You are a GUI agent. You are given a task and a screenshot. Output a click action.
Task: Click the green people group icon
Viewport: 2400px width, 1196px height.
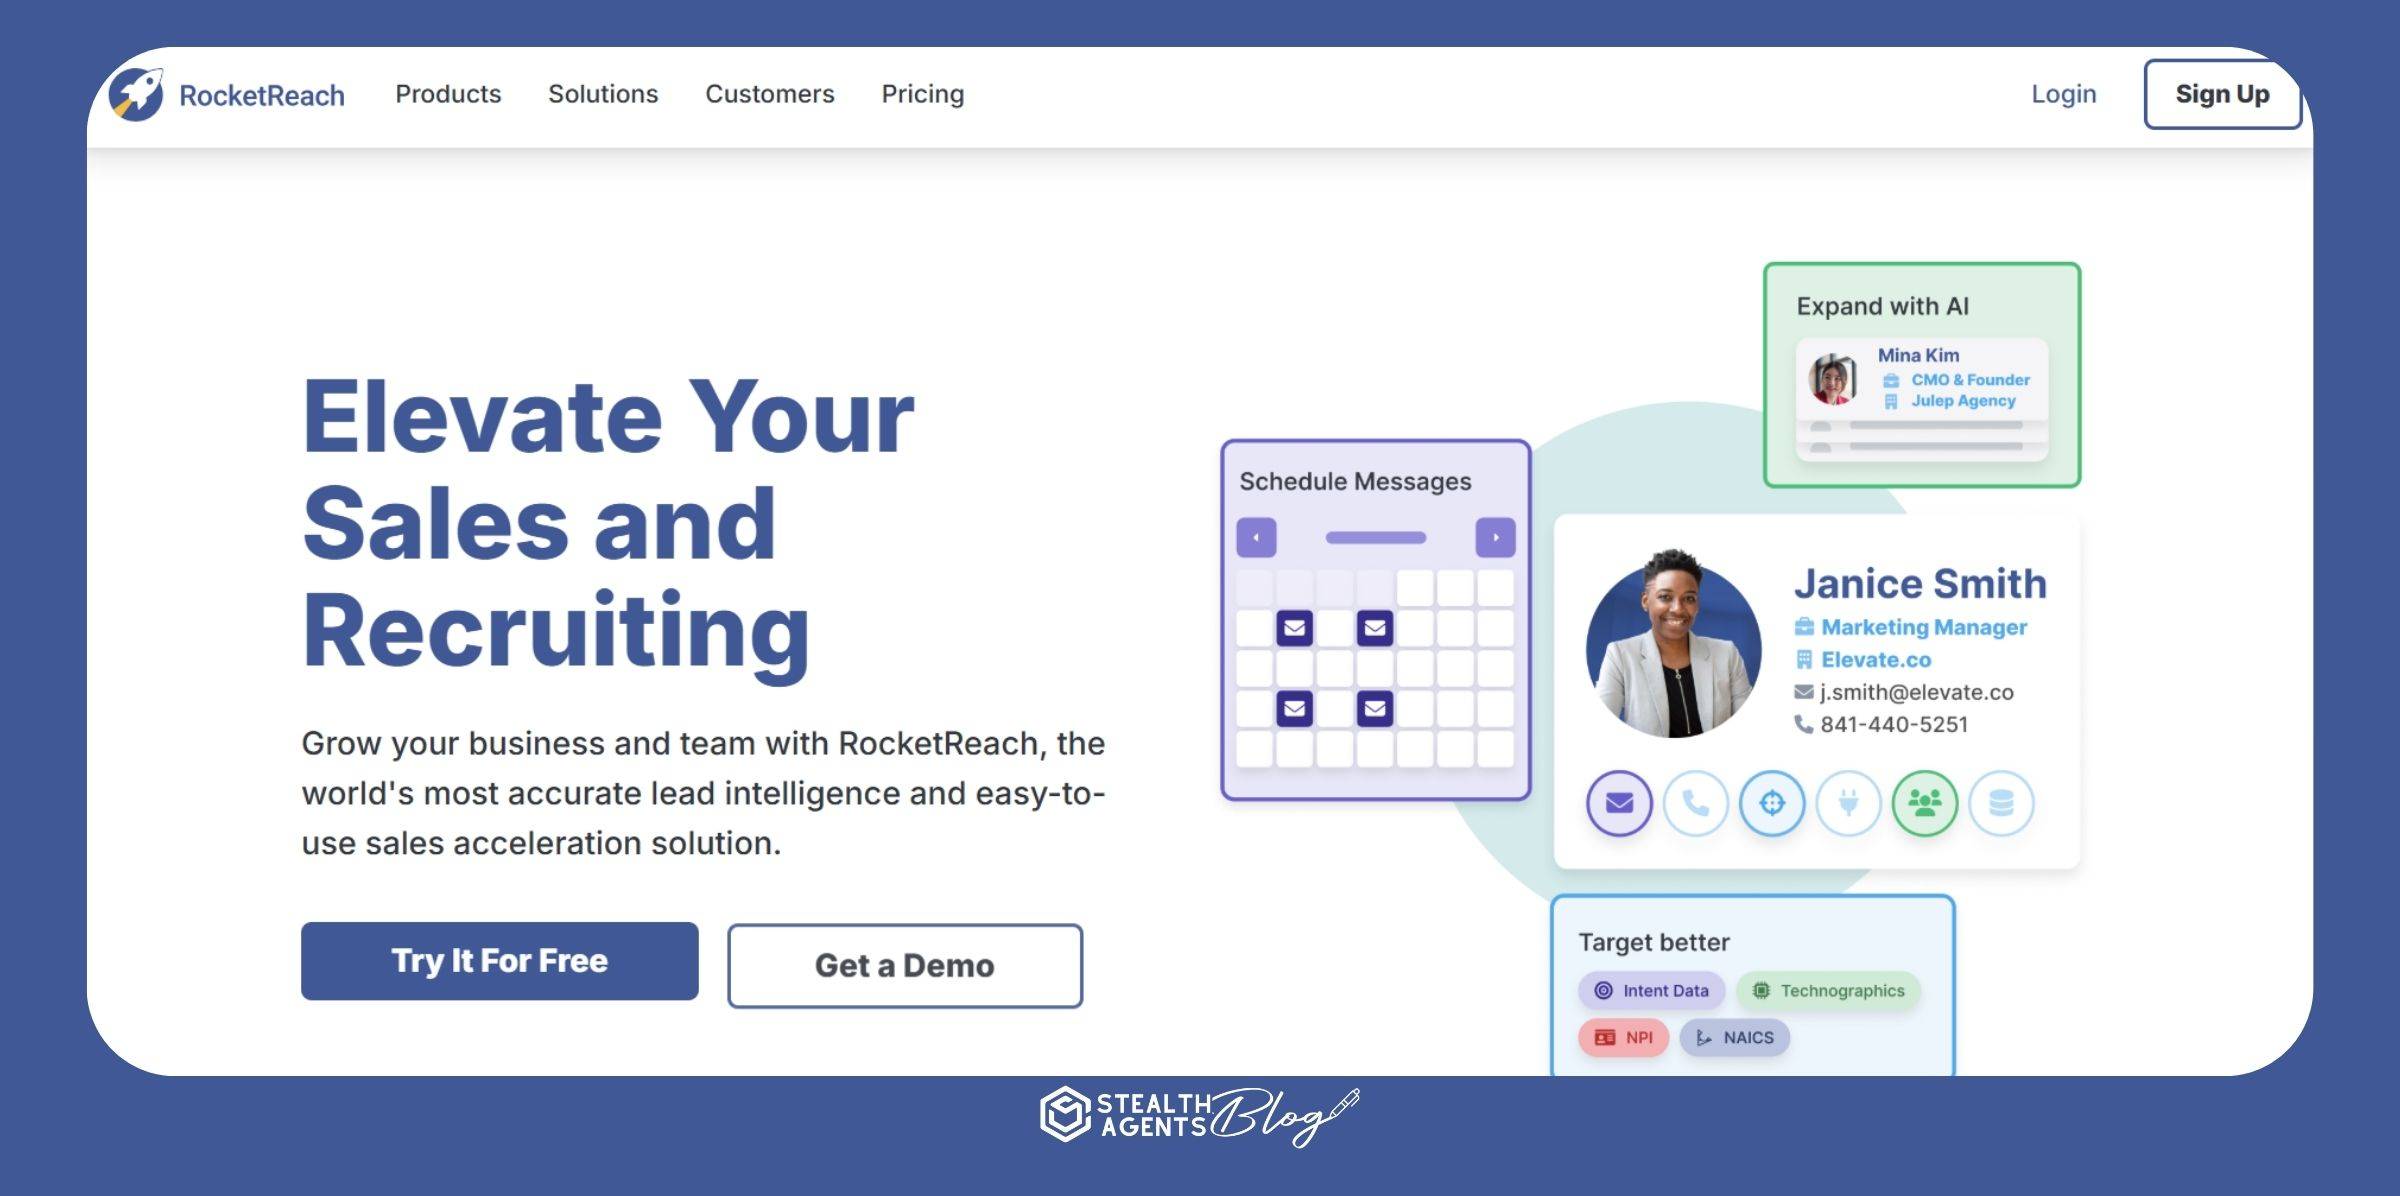1925,803
